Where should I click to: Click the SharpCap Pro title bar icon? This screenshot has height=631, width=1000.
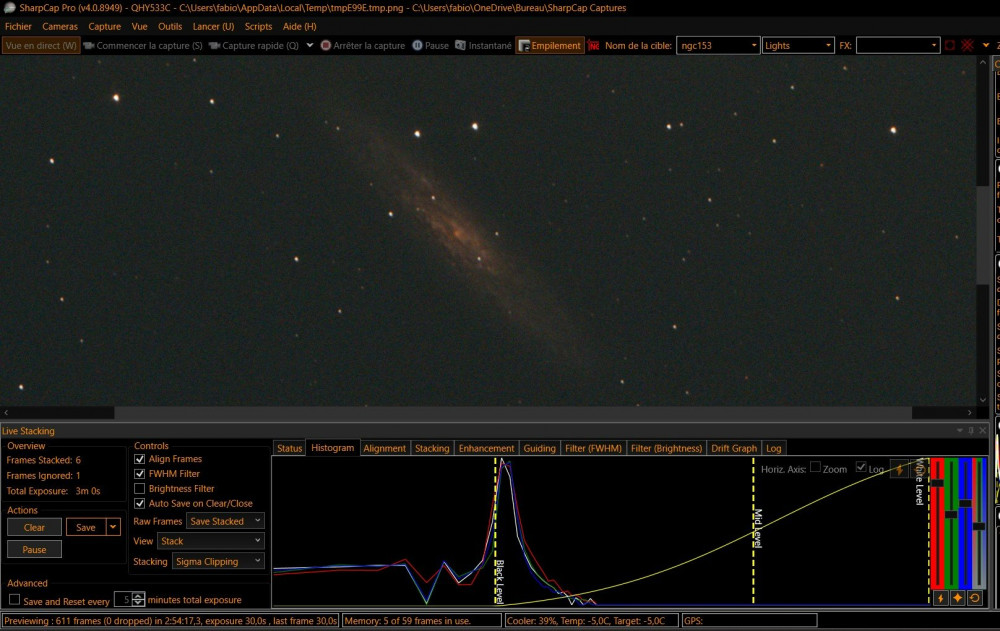click(x=9, y=8)
